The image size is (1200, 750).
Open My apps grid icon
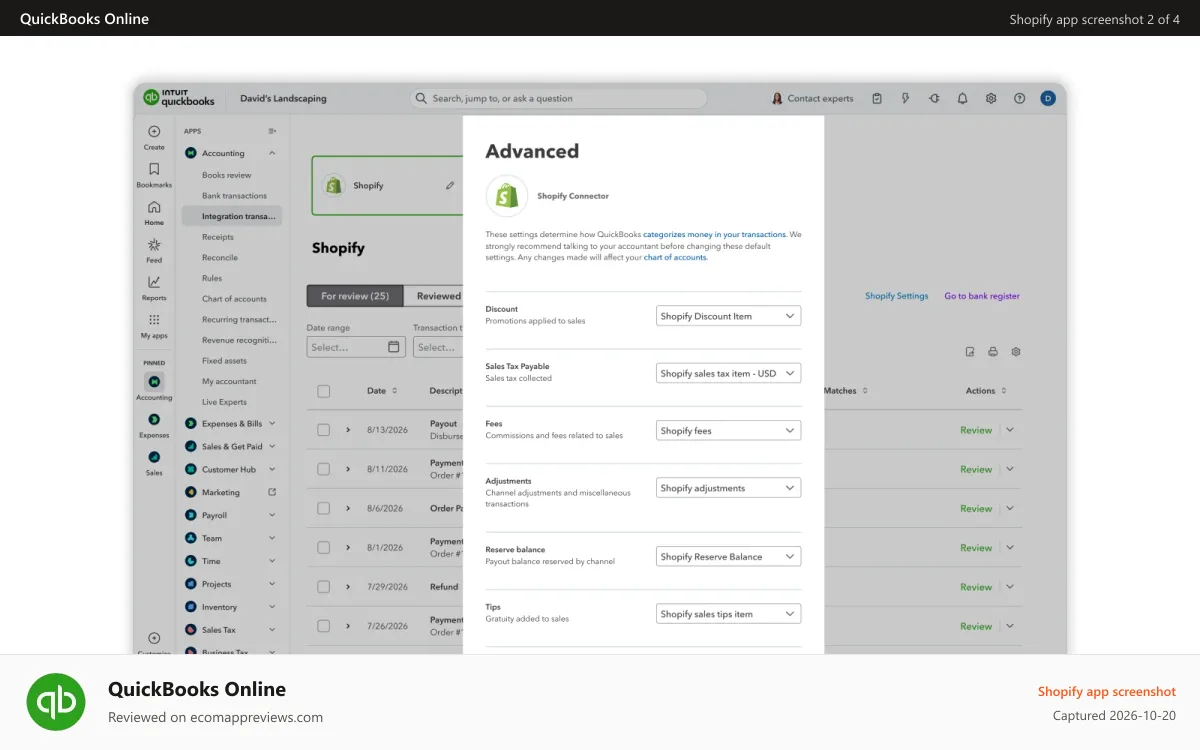pyautogui.click(x=154, y=320)
